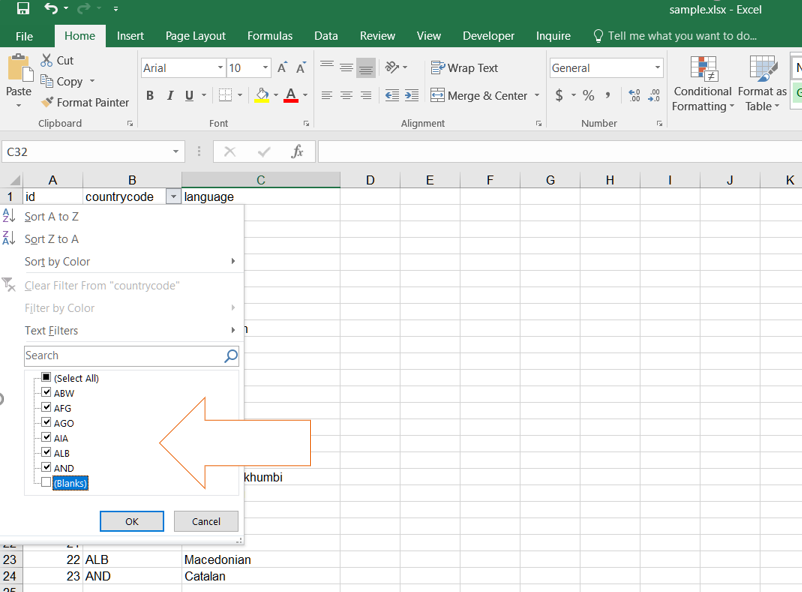Switch to the Formulas tab
This screenshot has width=802, height=592.
point(270,36)
